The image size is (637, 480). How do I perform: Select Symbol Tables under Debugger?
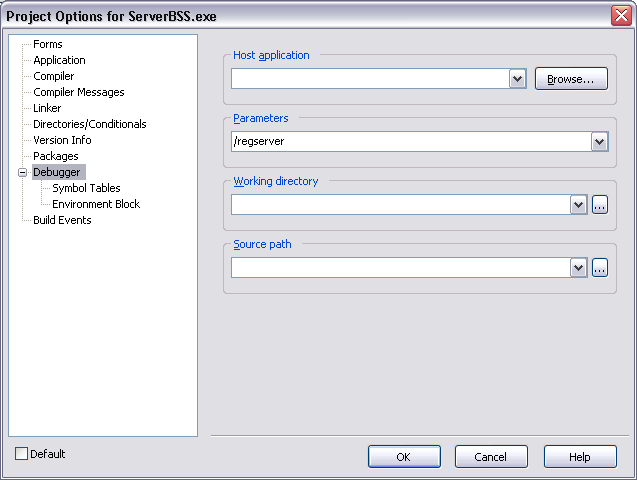86,188
